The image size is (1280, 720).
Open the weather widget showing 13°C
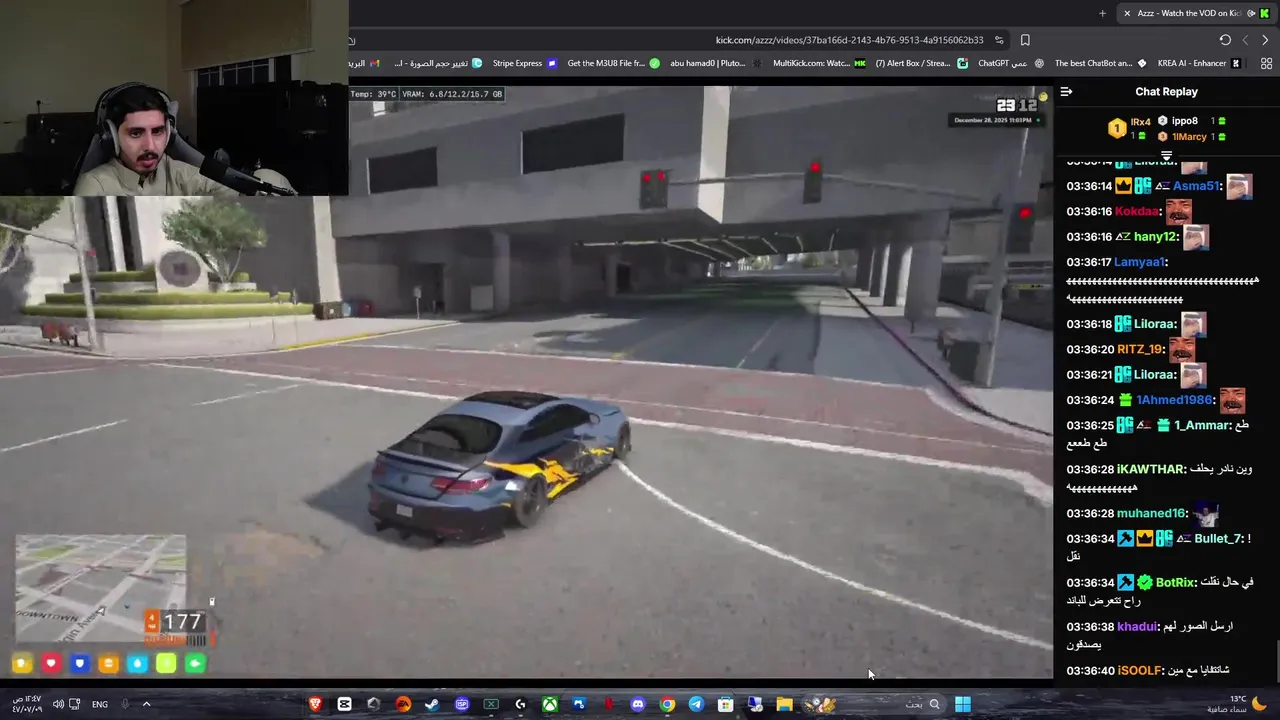click(x=1235, y=704)
